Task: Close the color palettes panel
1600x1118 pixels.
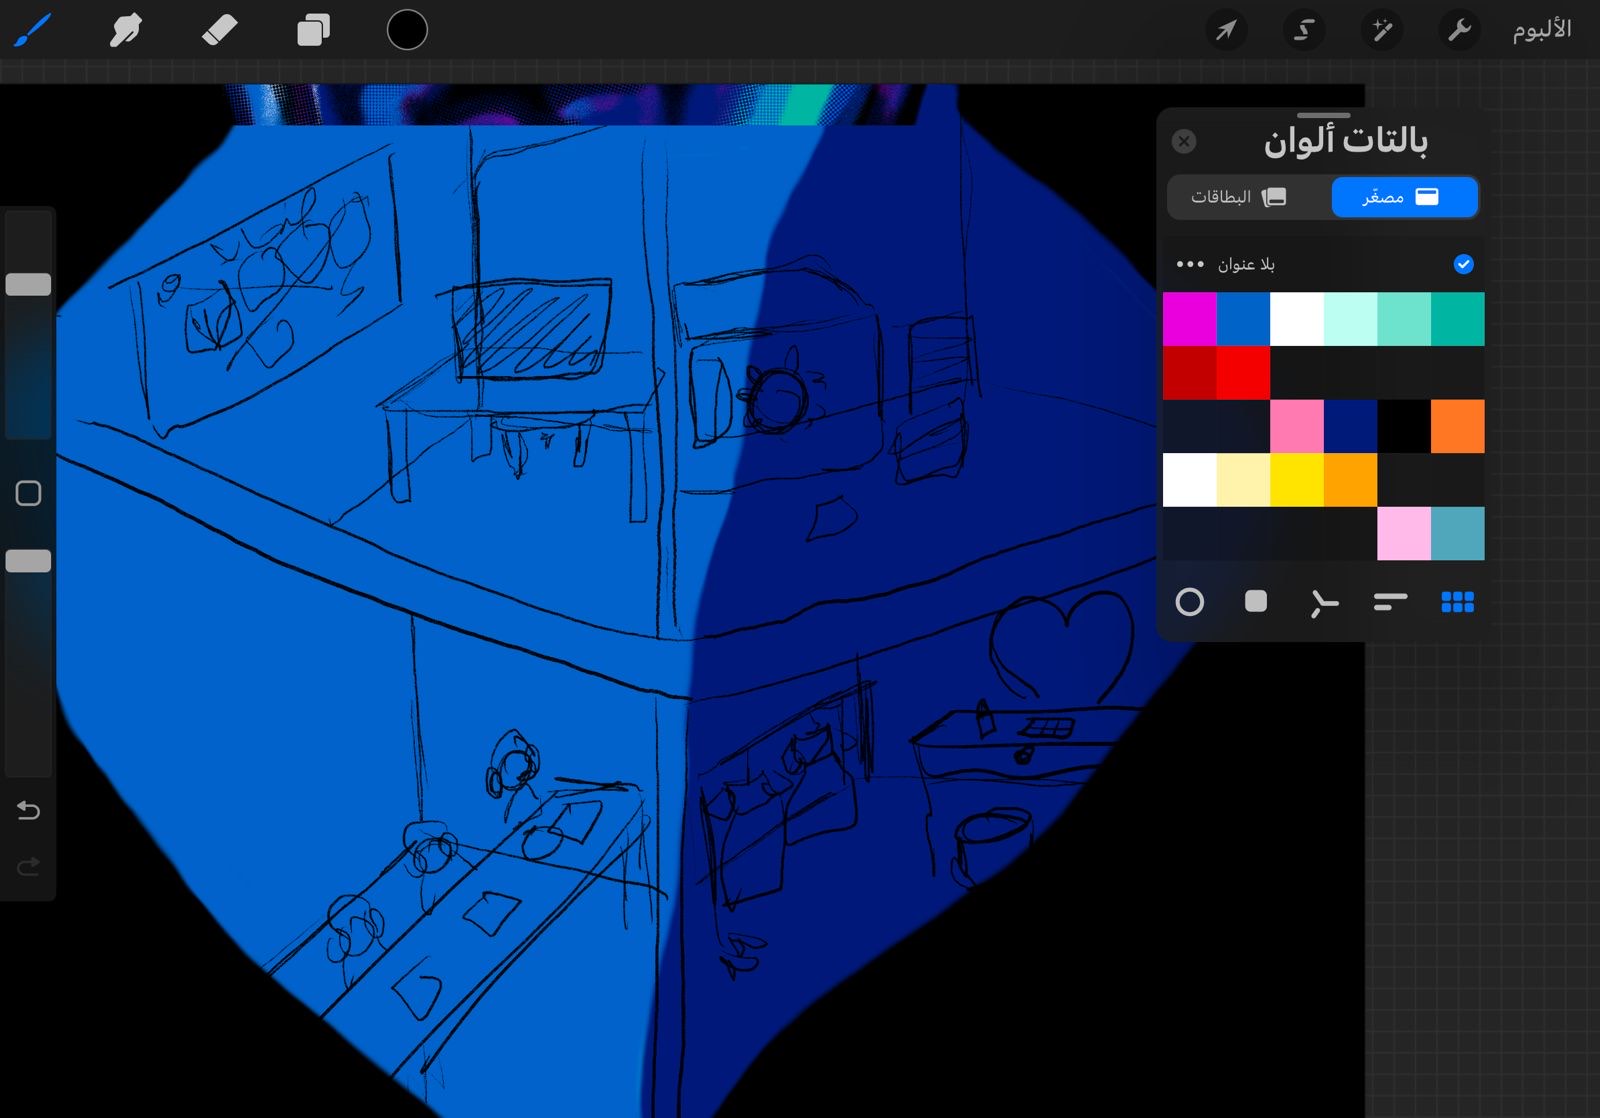Action: (x=1184, y=141)
